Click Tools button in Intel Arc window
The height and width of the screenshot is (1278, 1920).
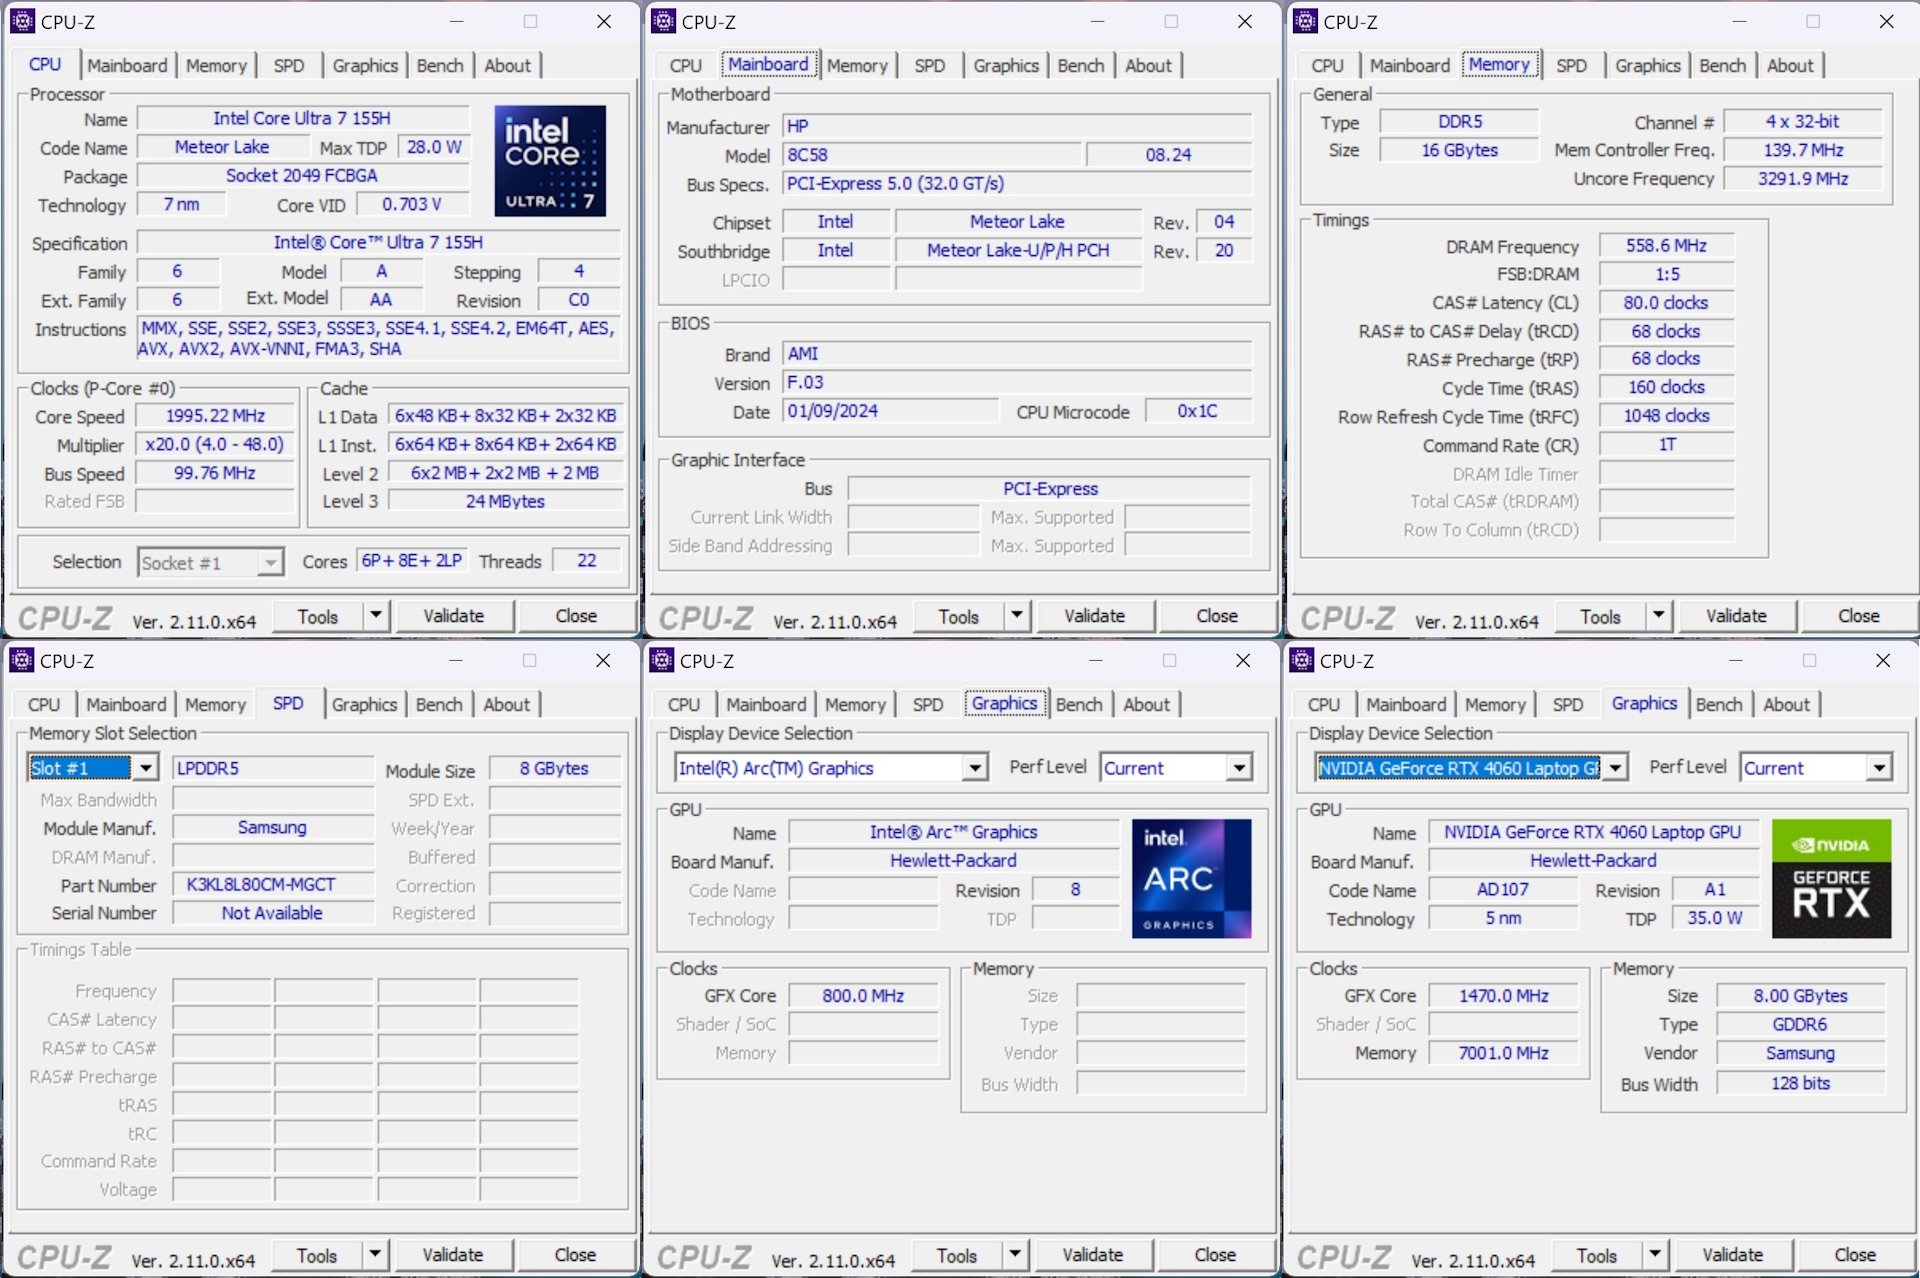pyautogui.click(x=957, y=1255)
